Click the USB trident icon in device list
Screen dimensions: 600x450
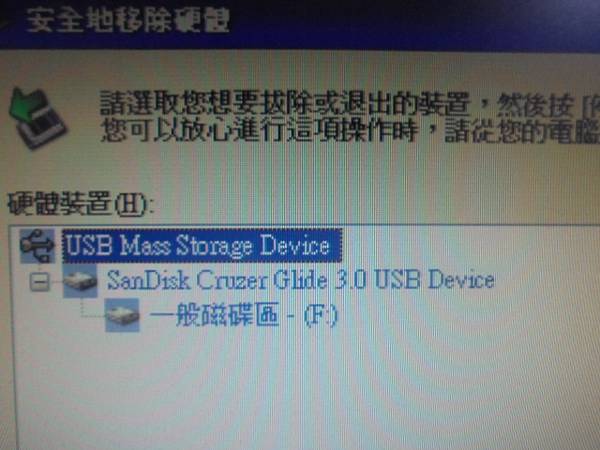(x=37, y=246)
